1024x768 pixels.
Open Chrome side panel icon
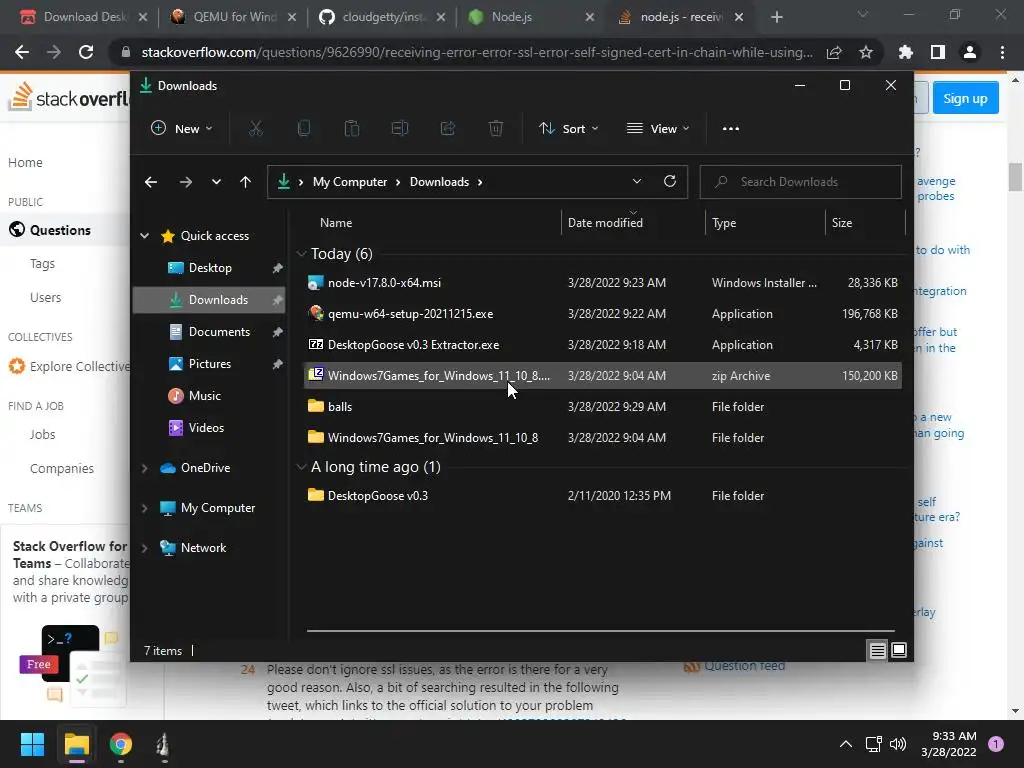pyautogui.click(x=938, y=52)
